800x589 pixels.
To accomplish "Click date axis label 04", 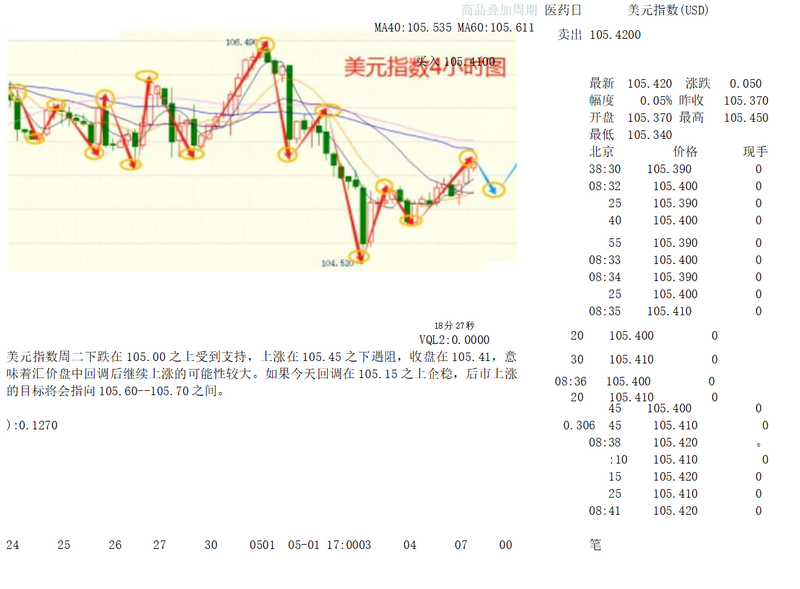I will tap(410, 545).
